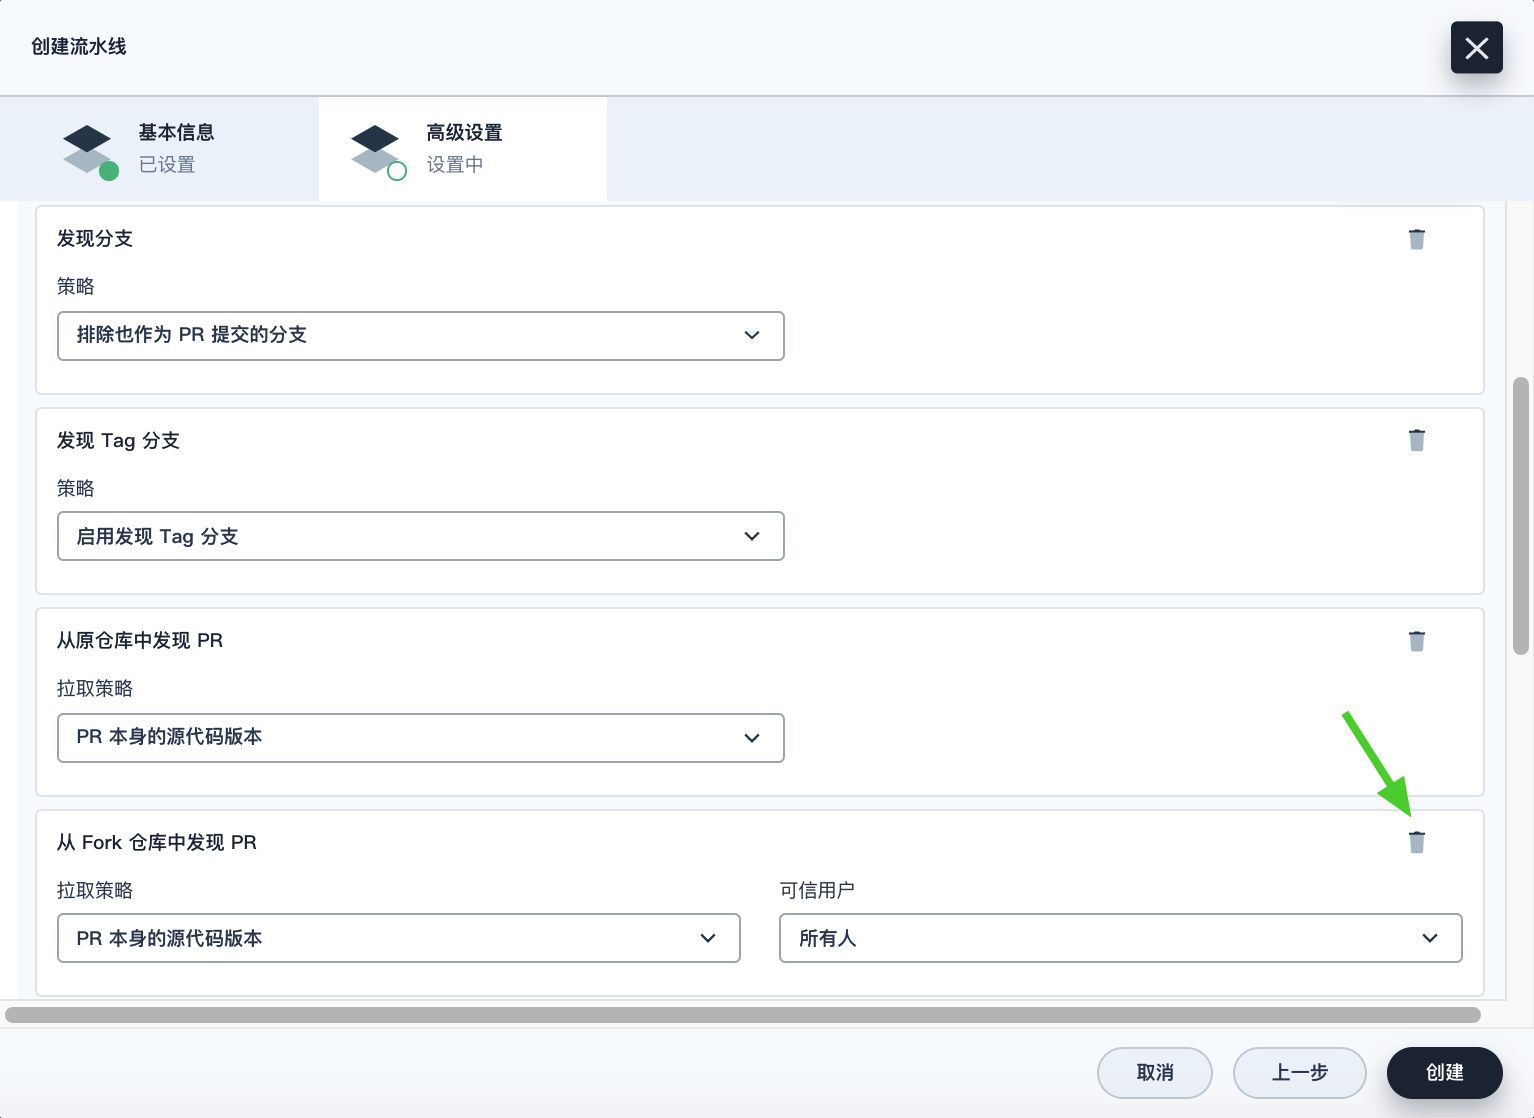Switch to the 基本信息 tab
Screen dimensions: 1534x1118
[x=160, y=149]
